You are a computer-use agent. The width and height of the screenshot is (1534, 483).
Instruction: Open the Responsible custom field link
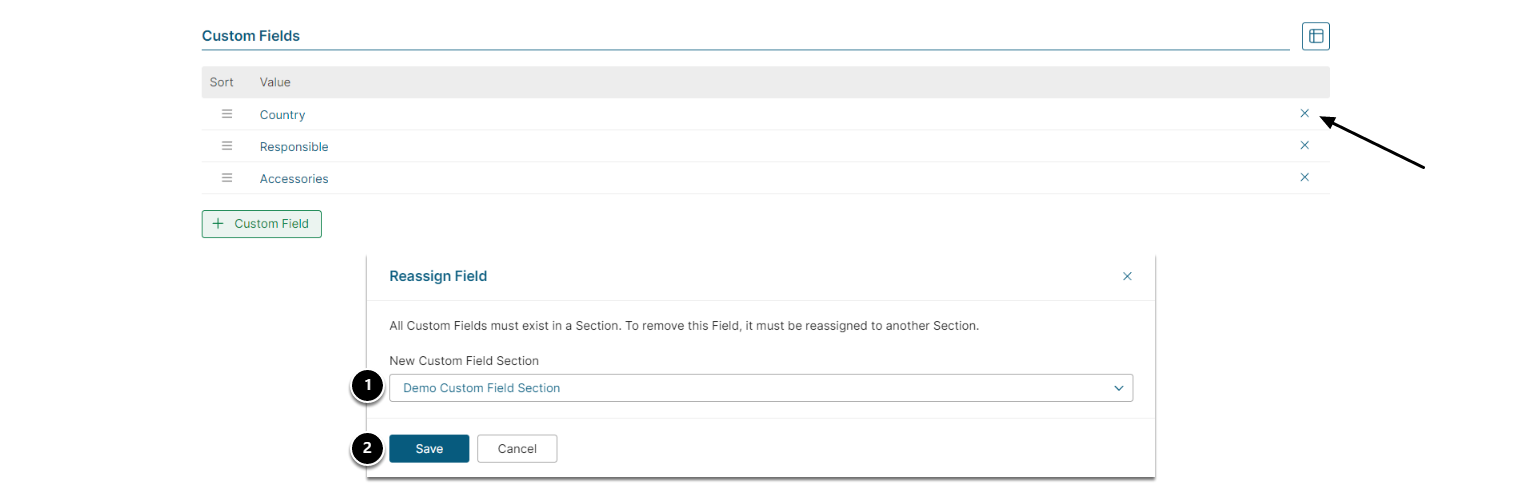tap(294, 147)
